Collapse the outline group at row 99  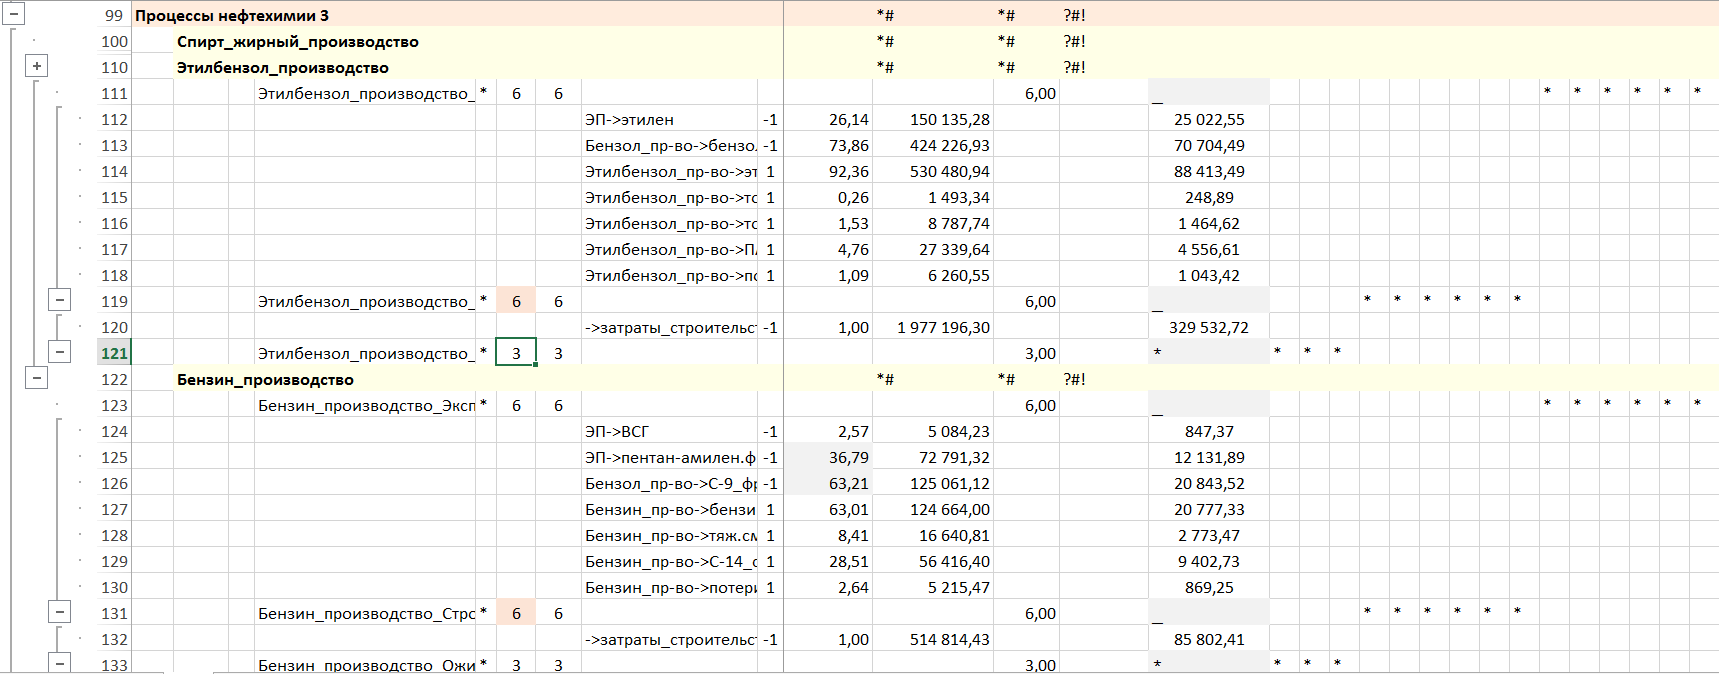[x=14, y=15]
